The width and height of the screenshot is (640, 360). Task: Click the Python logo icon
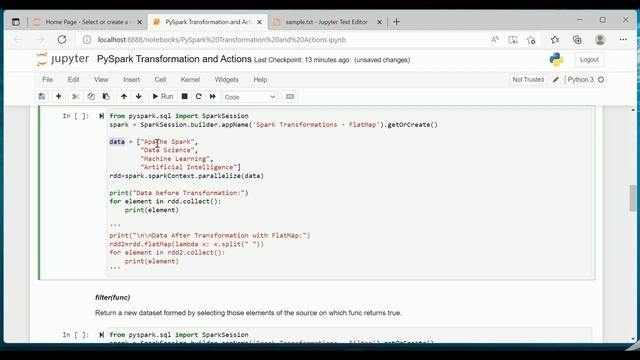click(x=556, y=60)
